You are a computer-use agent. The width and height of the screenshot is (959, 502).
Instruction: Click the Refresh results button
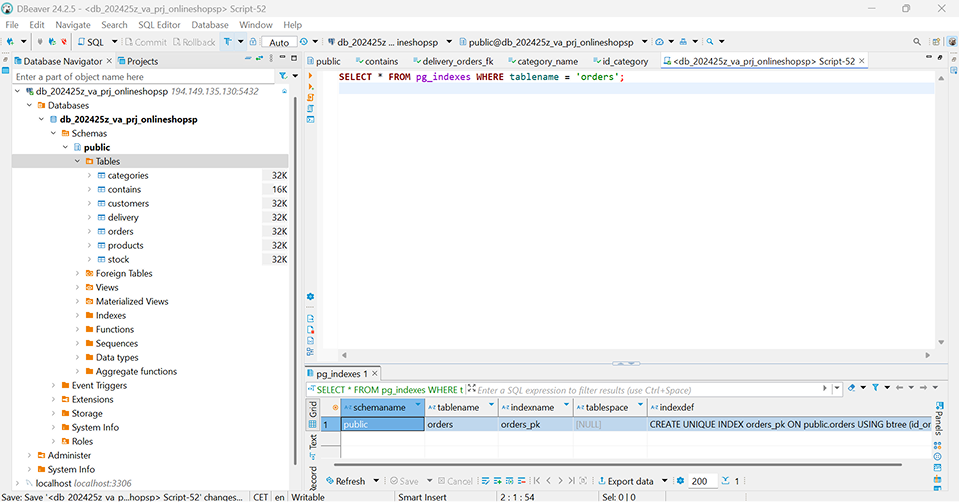[x=346, y=481]
